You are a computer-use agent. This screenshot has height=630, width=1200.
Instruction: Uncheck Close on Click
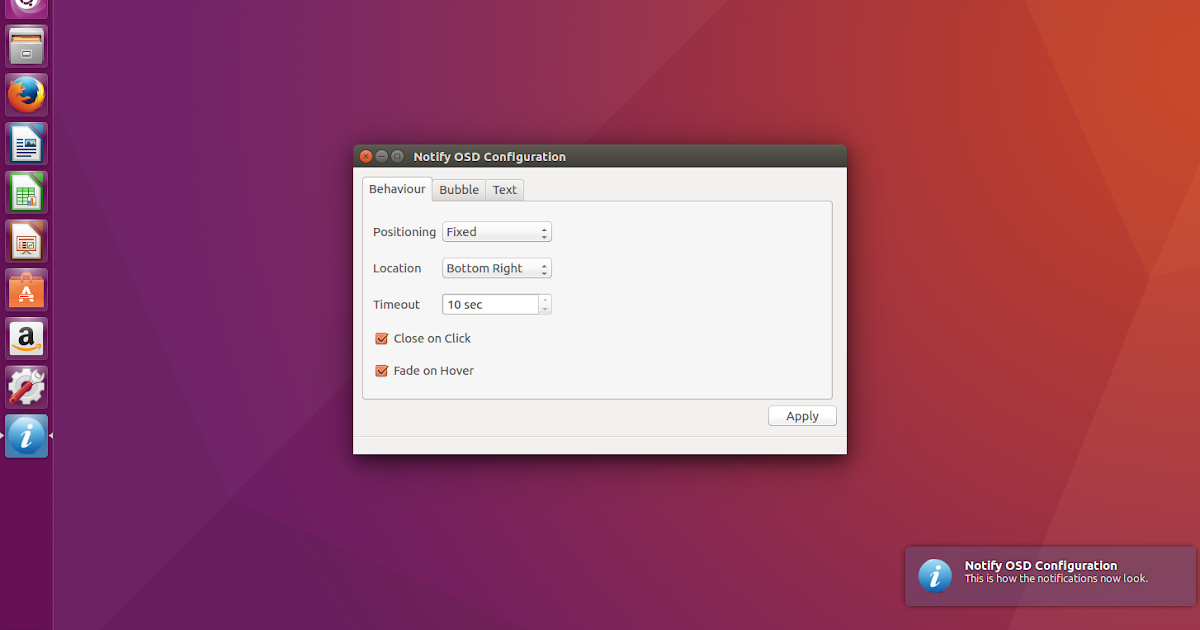(381, 338)
